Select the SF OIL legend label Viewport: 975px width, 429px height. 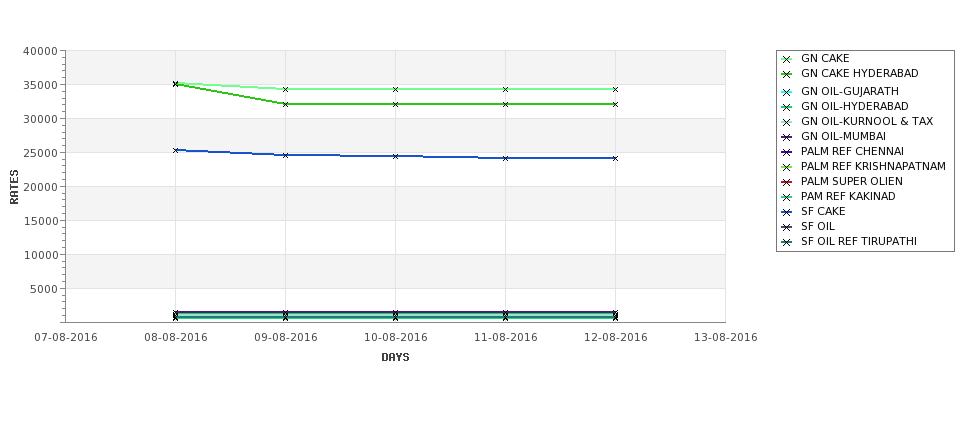point(818,226)
